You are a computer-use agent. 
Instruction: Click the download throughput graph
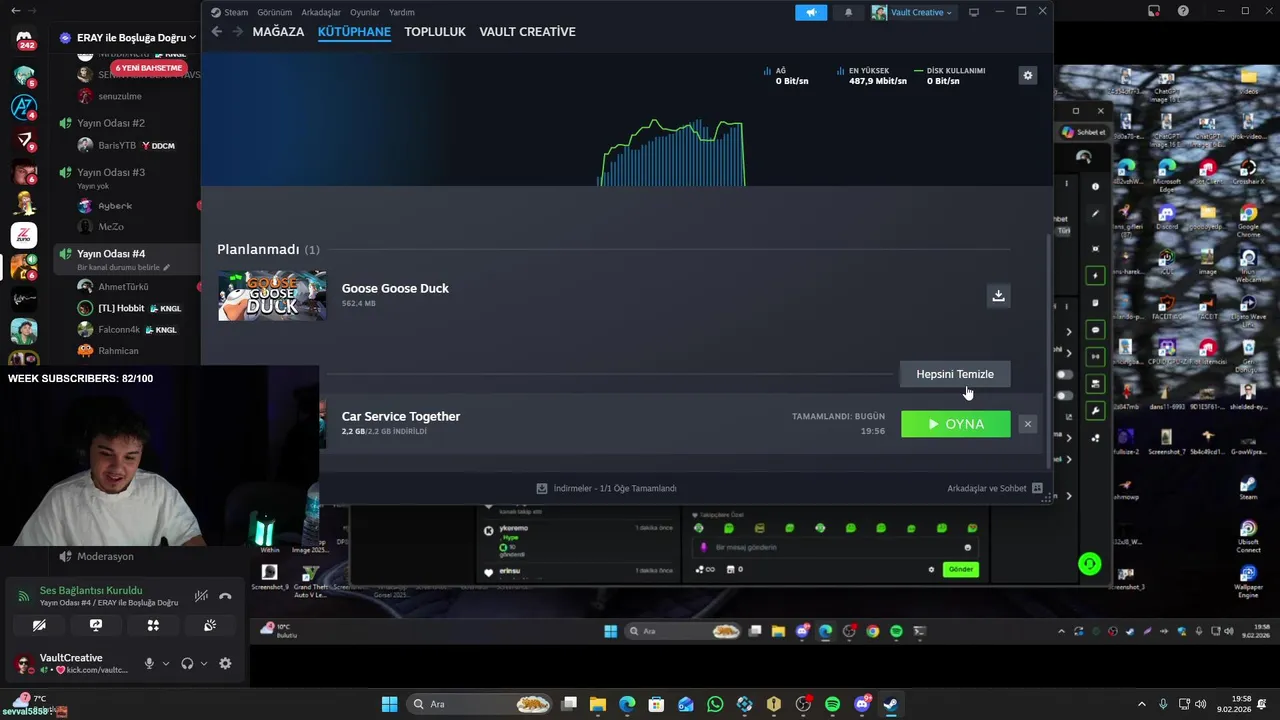[673, 153]
